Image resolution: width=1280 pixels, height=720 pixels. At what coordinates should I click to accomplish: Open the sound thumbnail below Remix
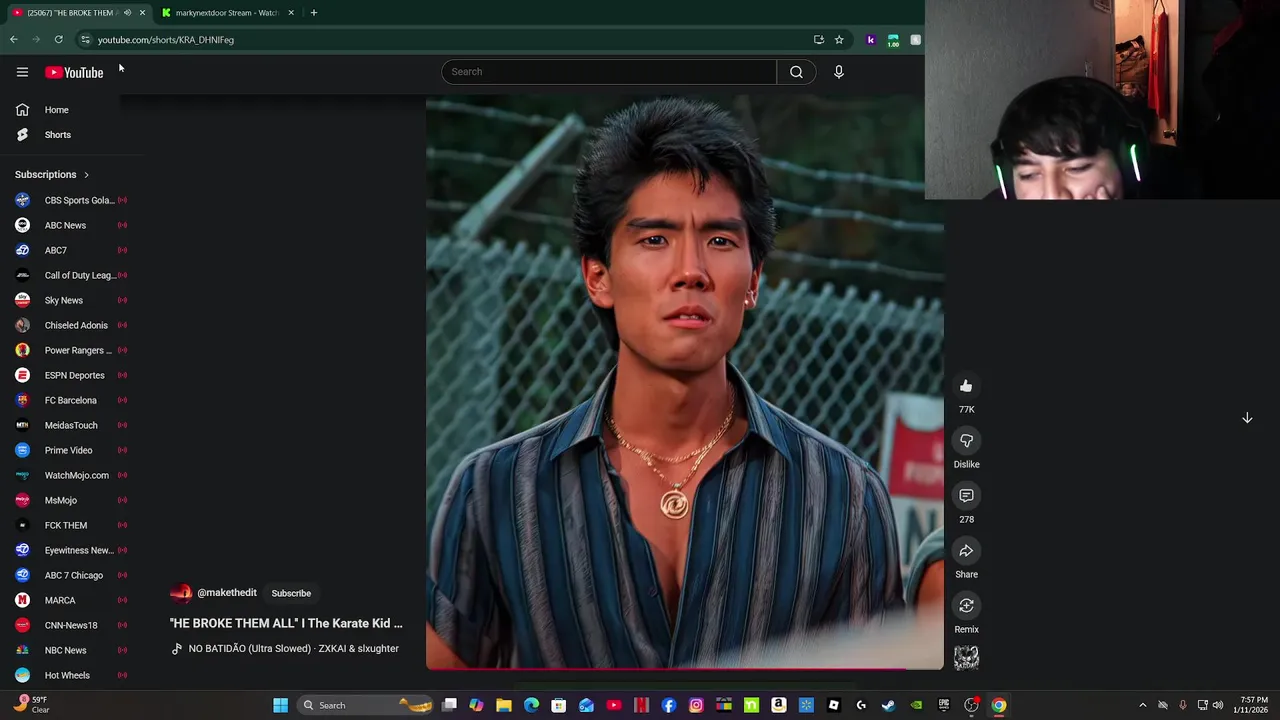click(x=966, y=657)
